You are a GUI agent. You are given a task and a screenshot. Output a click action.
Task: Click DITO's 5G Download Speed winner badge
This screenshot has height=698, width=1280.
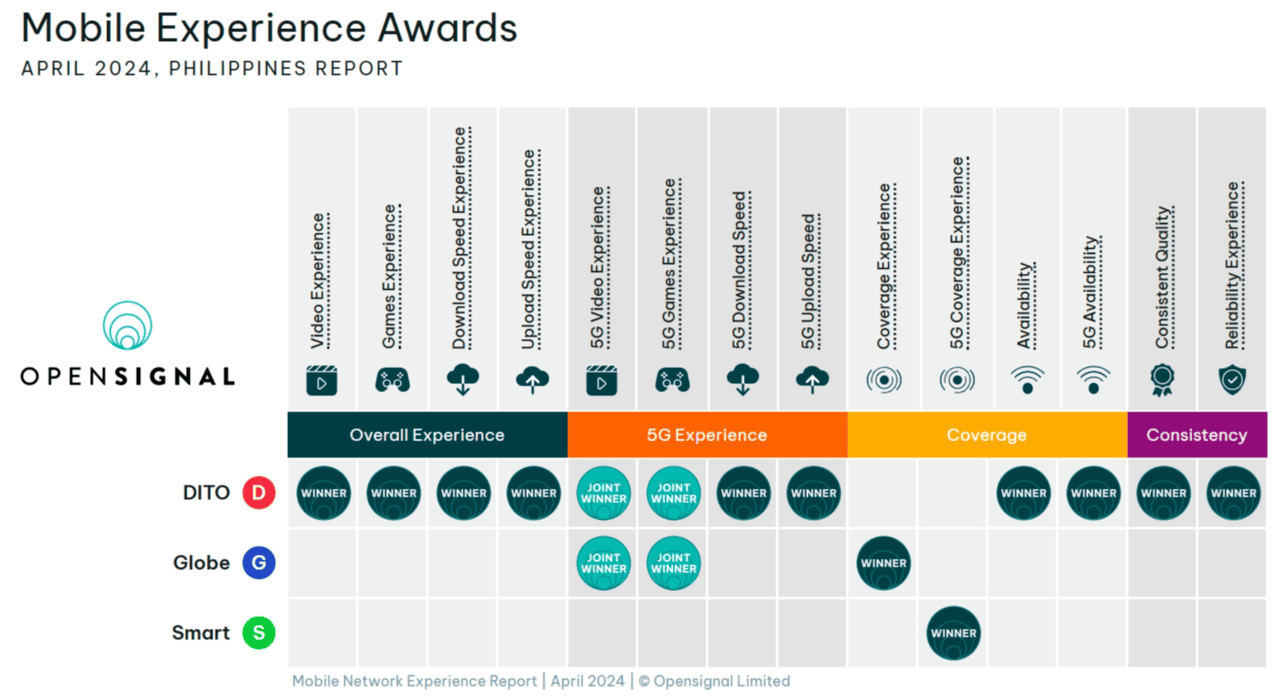(x=743, y=493)
